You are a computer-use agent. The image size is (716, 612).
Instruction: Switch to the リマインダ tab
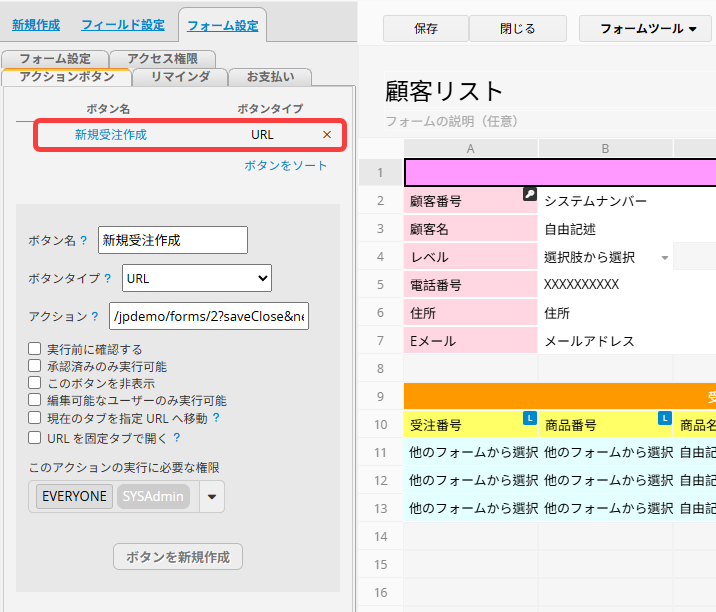click(x=180, y=76)
